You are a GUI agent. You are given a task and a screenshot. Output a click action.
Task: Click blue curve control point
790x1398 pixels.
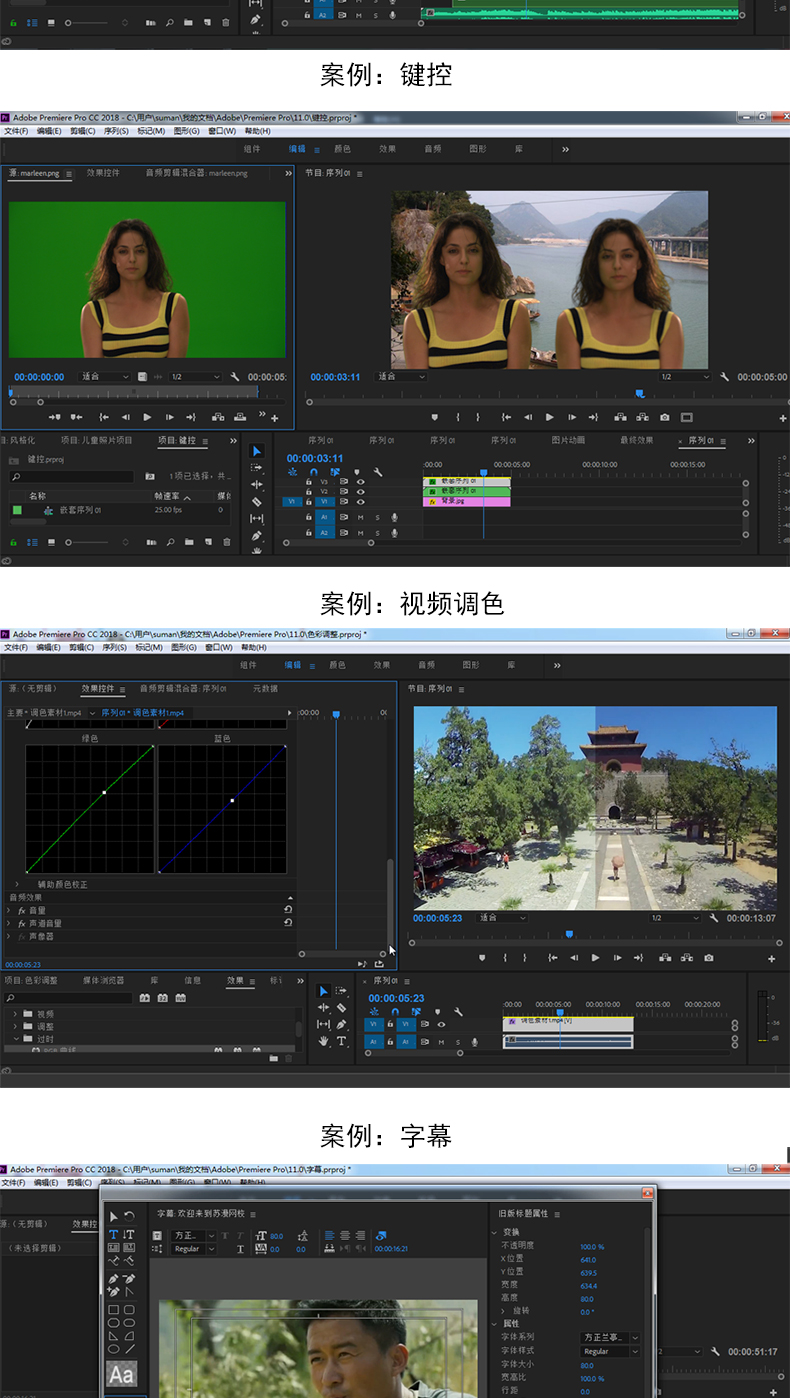tap(232, 800)
